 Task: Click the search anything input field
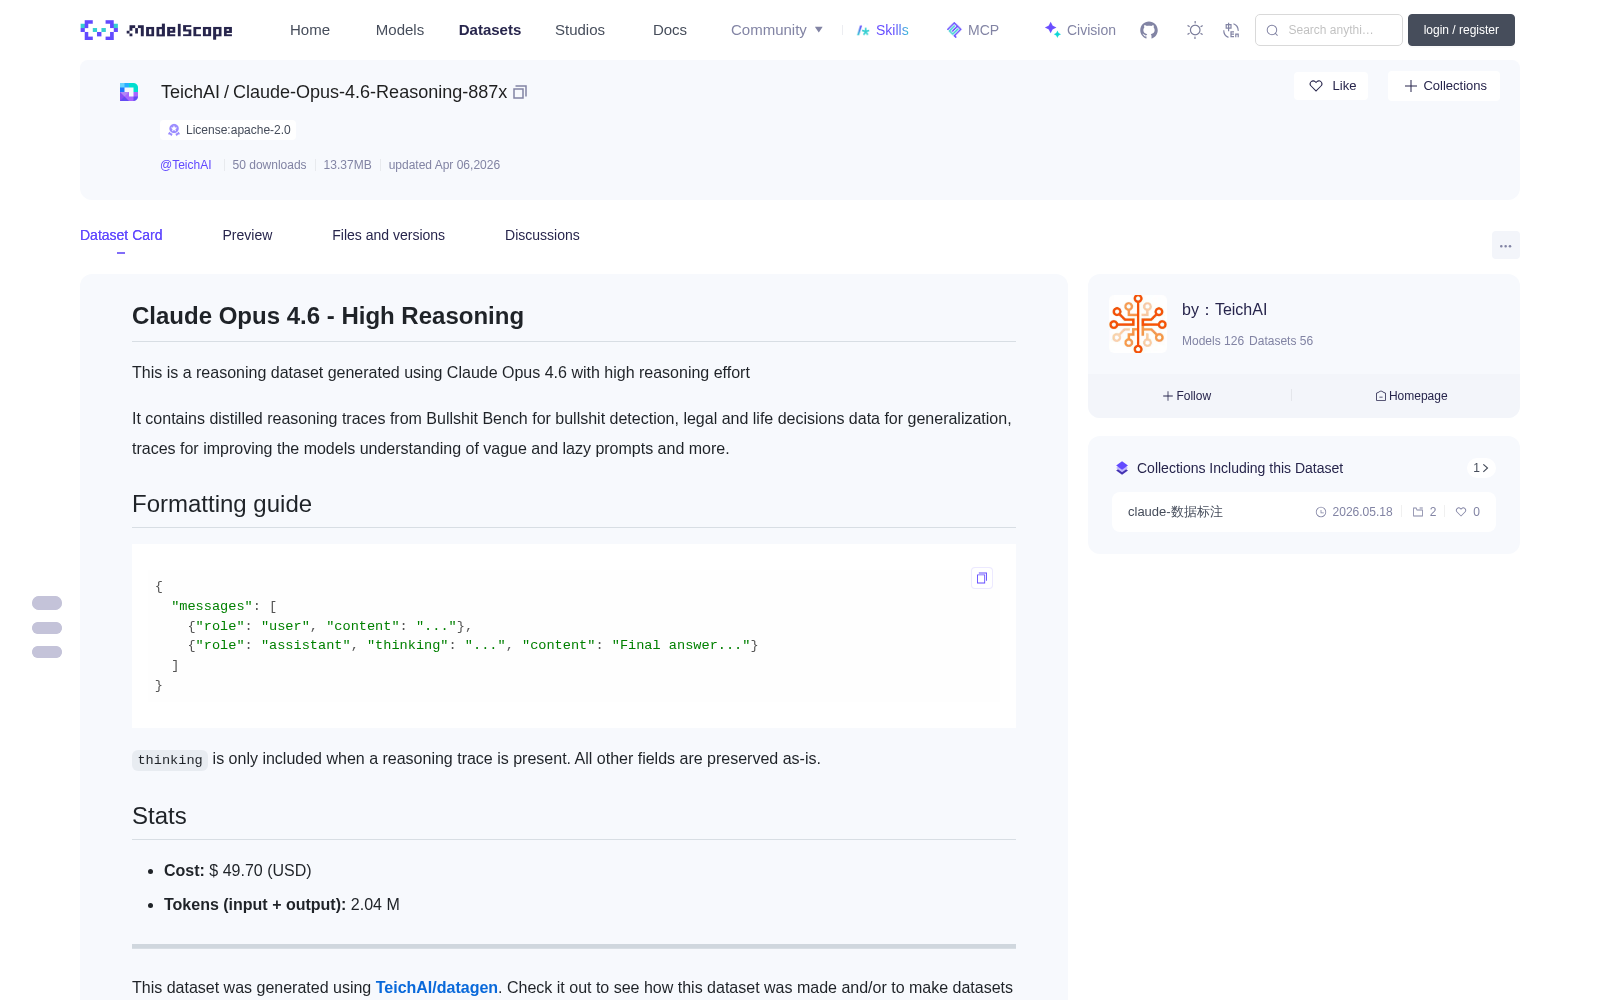point(1329,30)
